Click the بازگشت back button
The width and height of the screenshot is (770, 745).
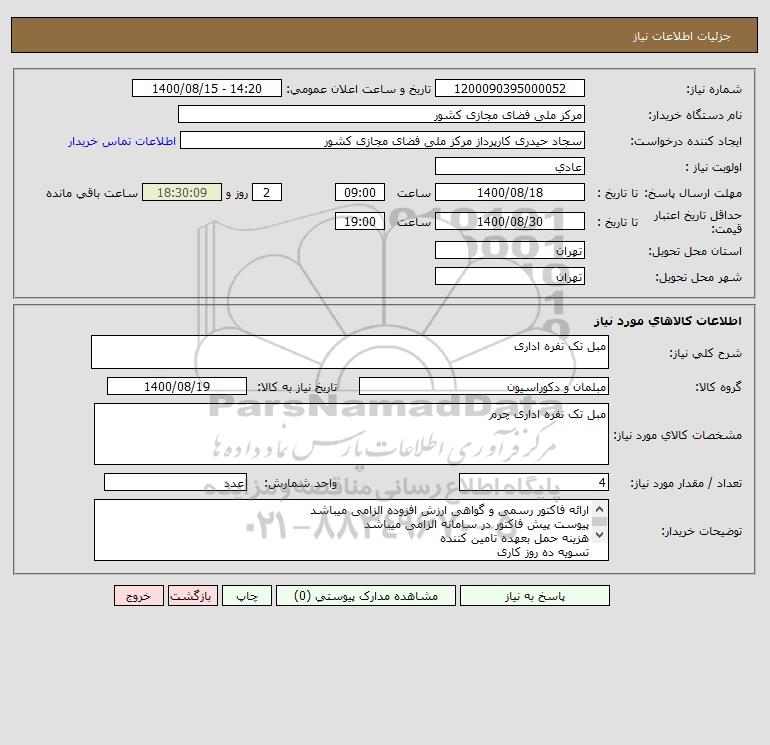coord(192,596)
